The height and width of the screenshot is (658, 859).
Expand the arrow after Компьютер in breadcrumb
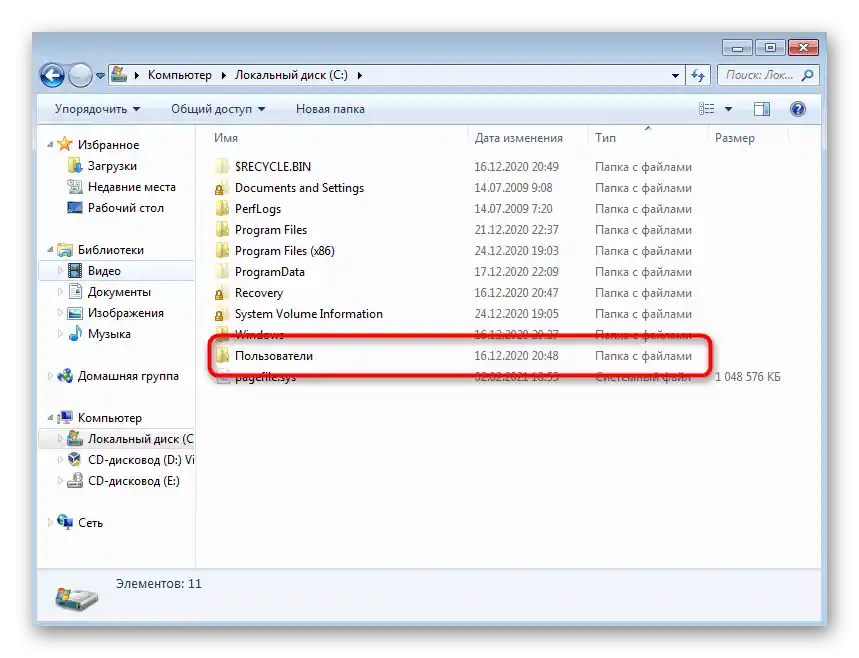click(x=224, y=75)
